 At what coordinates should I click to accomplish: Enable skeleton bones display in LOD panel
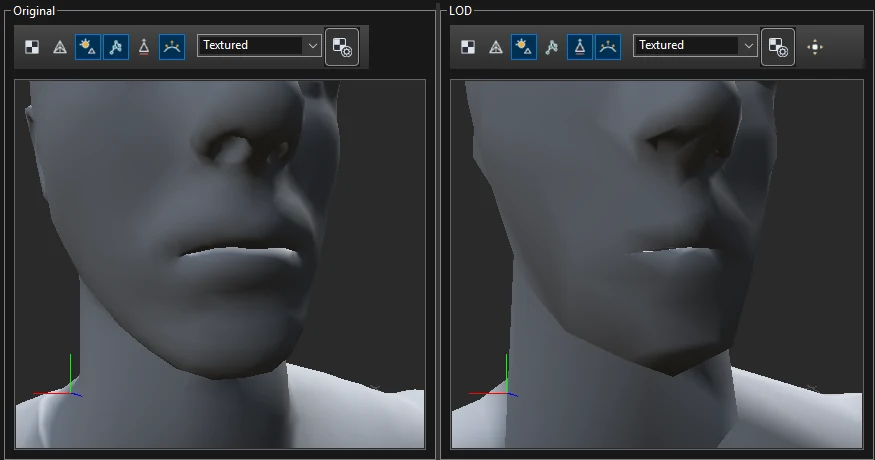click(551, 47)
